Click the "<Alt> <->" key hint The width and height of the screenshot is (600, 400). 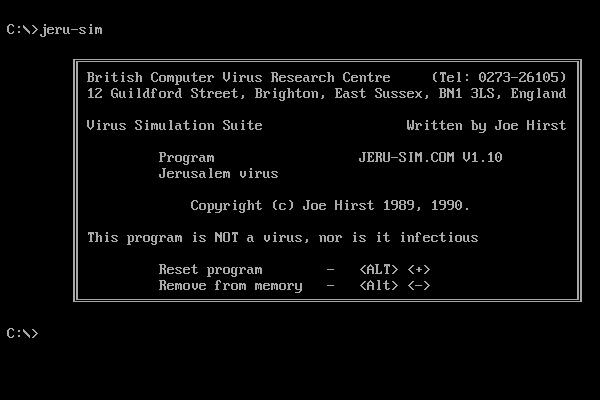395,286
